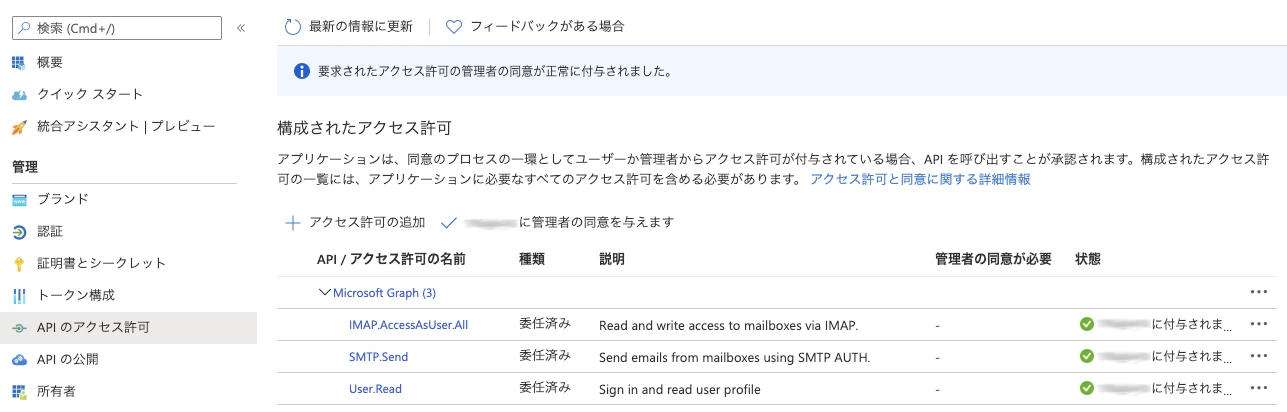Click the クイック スタート cloud icon

pos(19,95)
